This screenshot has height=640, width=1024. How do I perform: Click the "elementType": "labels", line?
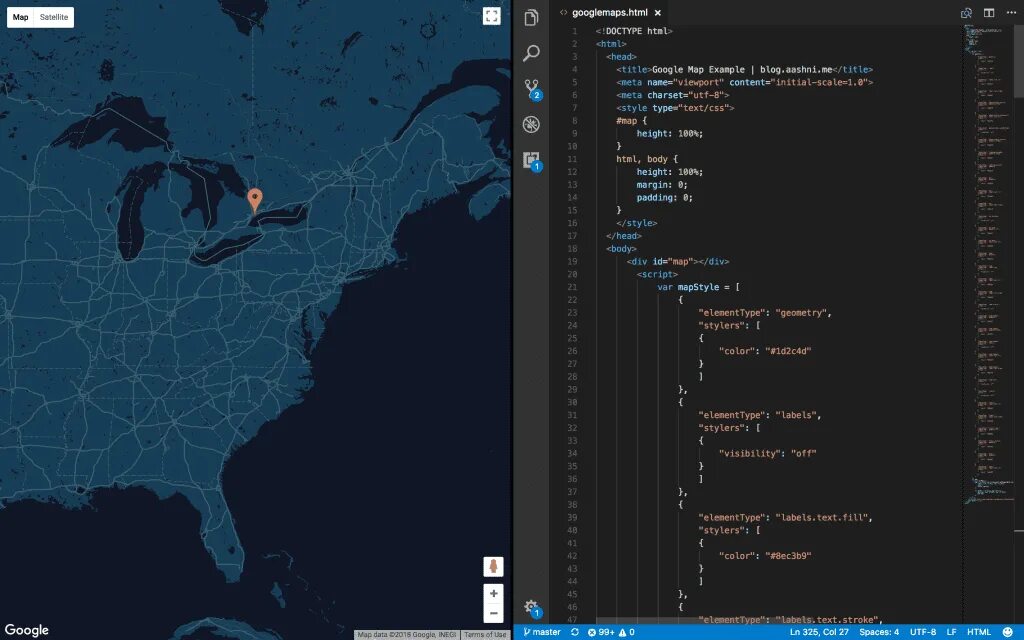click(x=760, y=415)
